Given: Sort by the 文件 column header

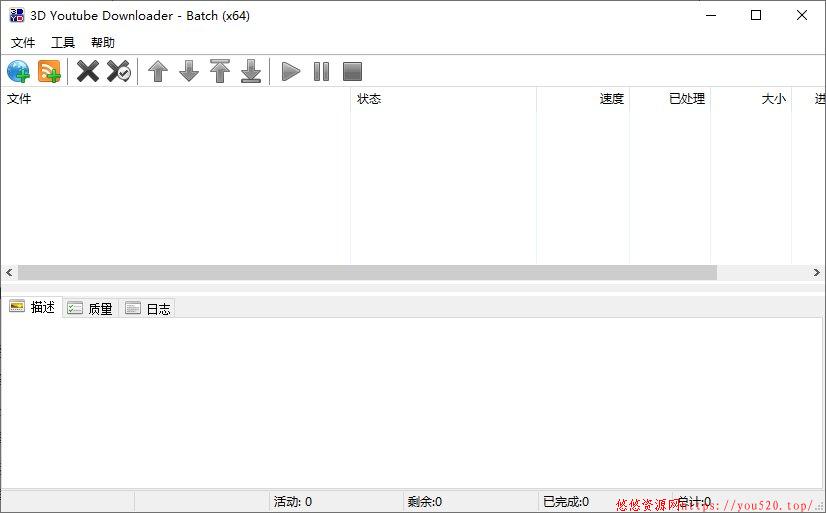Looking at the screenshot, I should pos(175,98).
